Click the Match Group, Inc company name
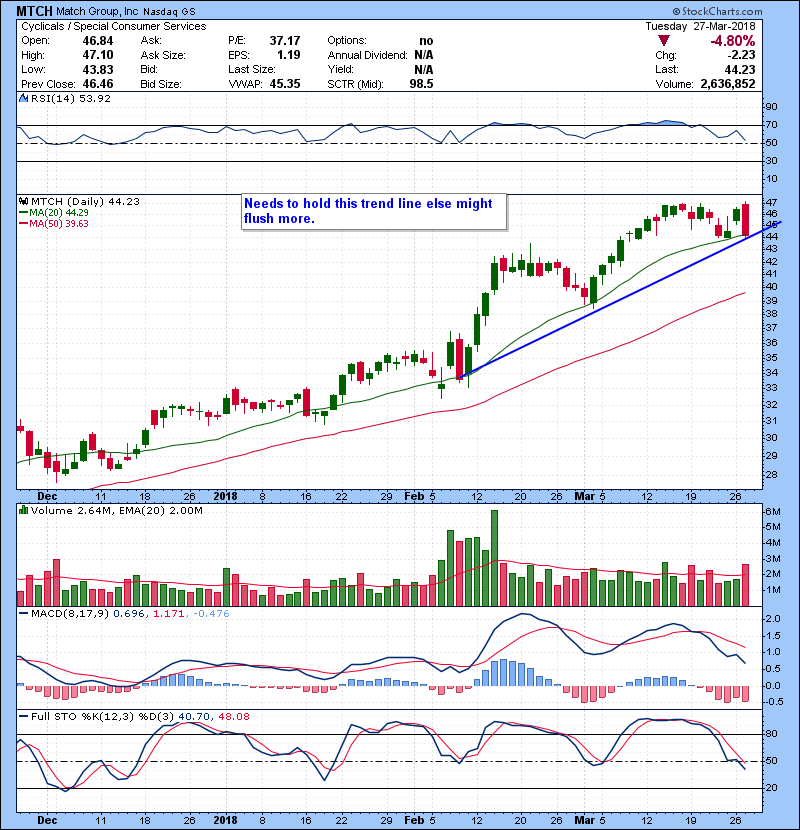Viewport: 800px width, 830px height. point(97,11)
